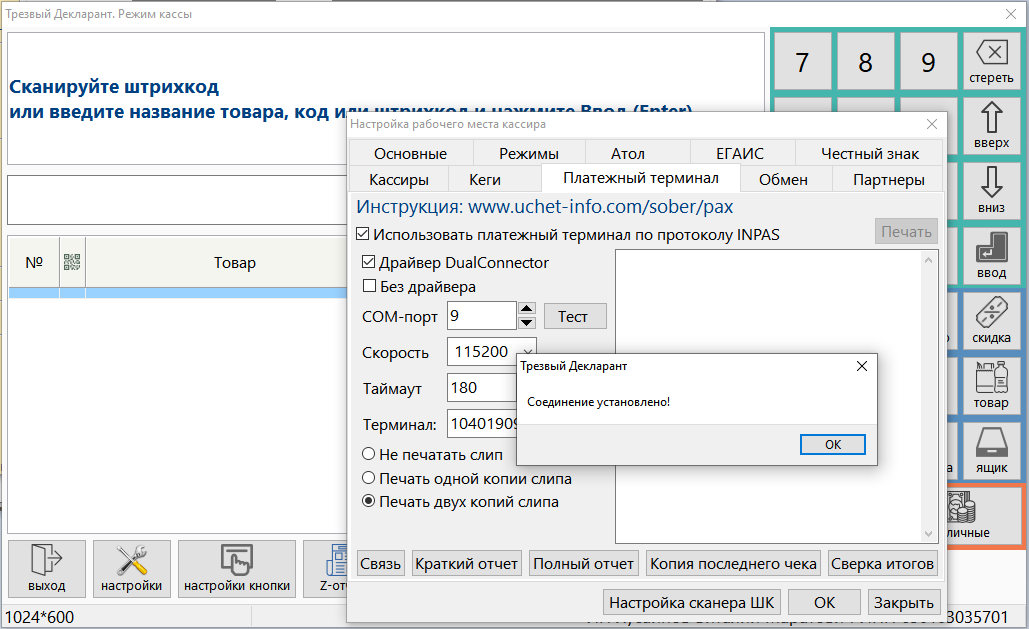Screen dimensions: 1029x629
Task: Open the discount 'скидка' button
Action: [991, 321]
